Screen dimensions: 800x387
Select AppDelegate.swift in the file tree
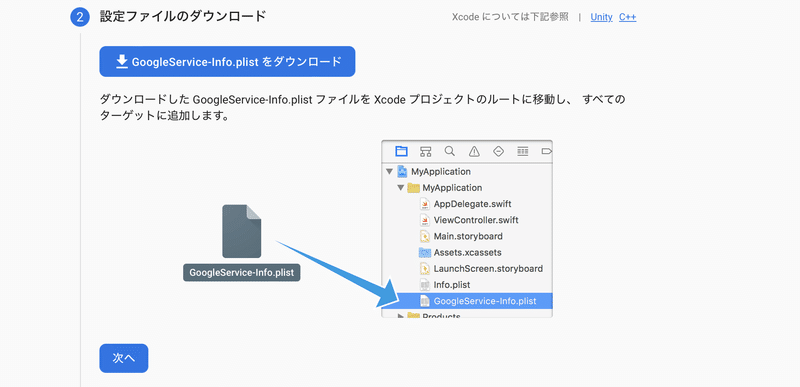tap(472, 204)
